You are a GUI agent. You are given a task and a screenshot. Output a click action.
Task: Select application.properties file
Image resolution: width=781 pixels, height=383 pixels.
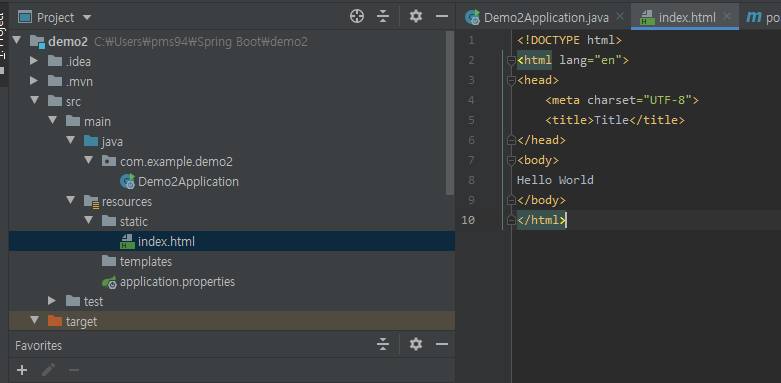pyautogui.click(x=177, y=282)
